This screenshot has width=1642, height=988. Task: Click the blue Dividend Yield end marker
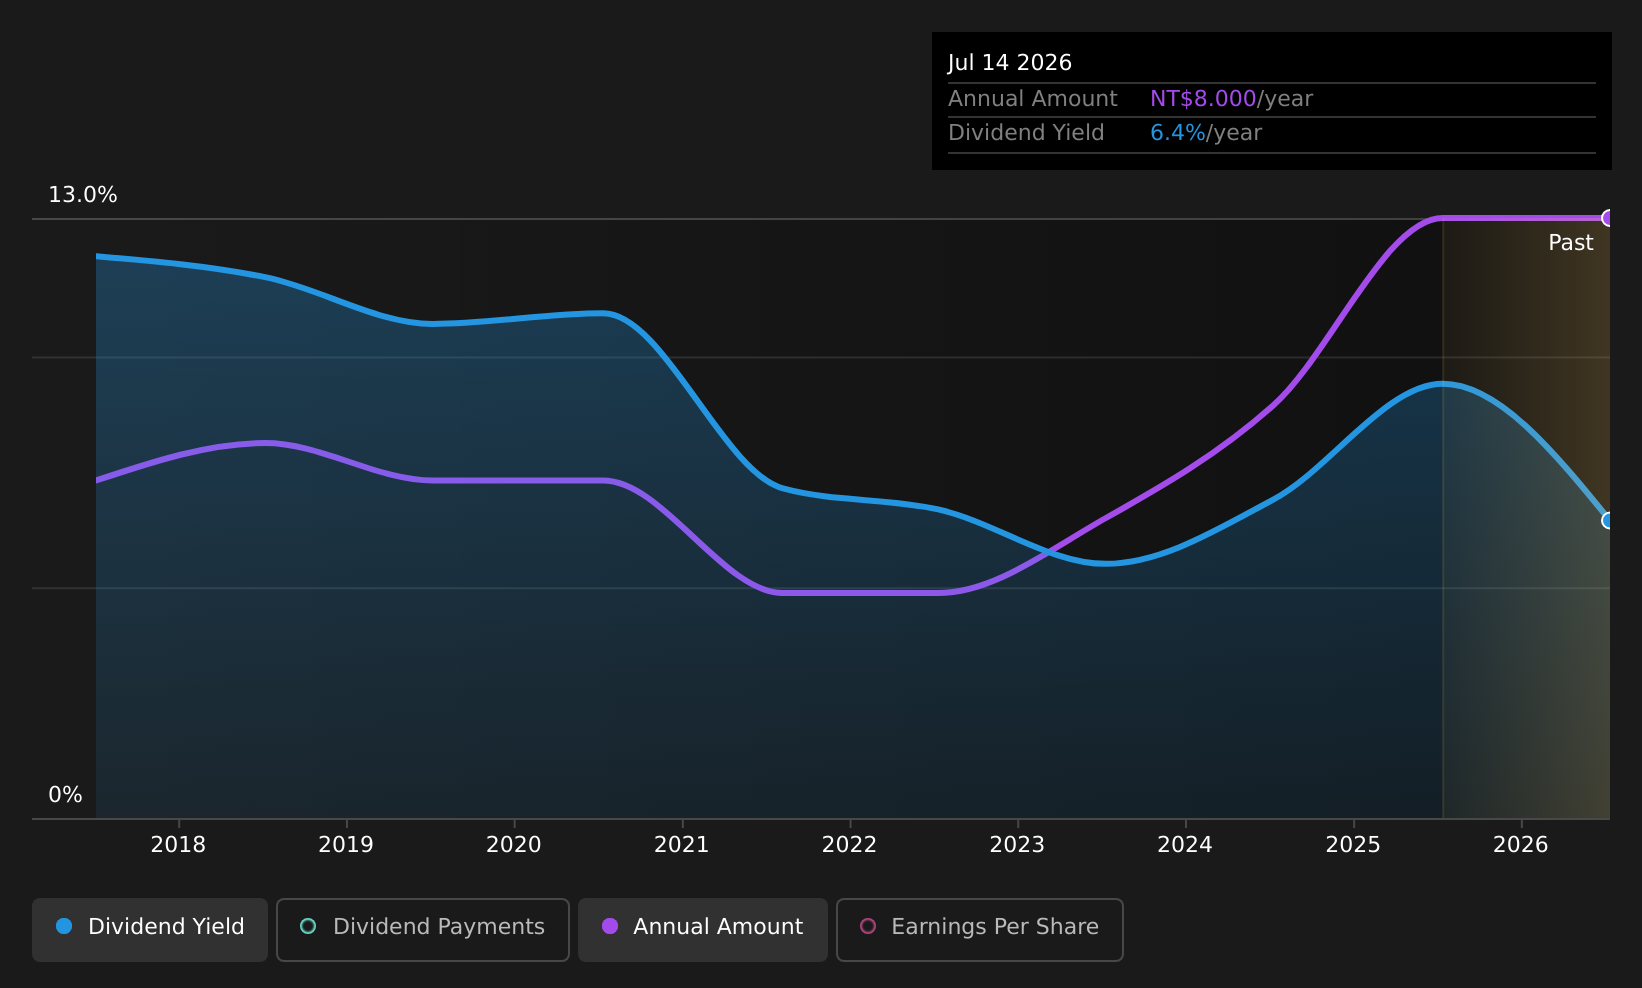pos(1608,520)
